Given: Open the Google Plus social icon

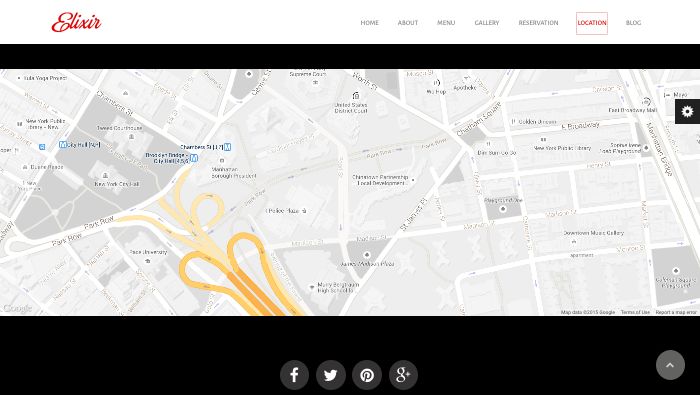Looking at the screenshot, I should [x=403, y=375].
